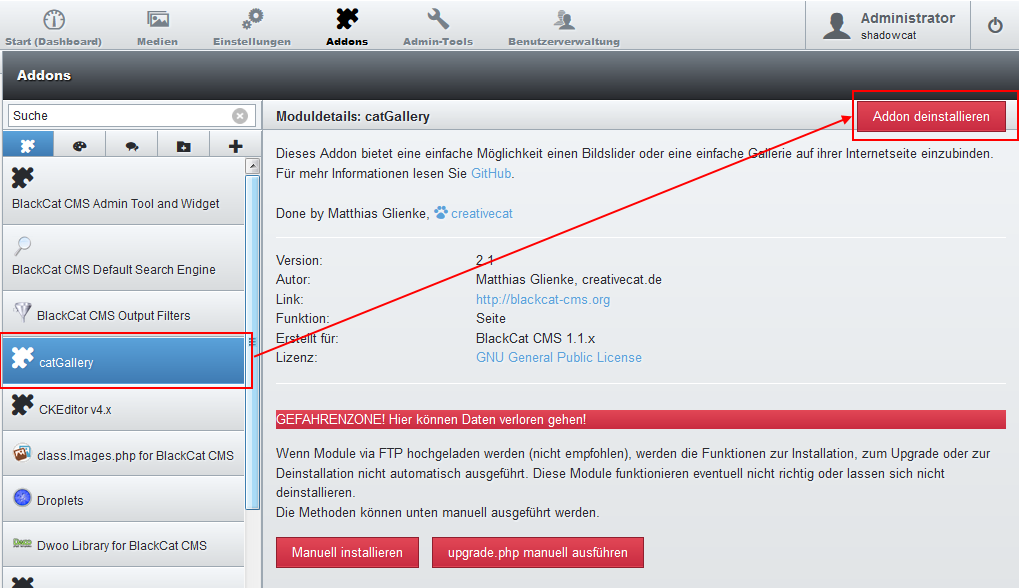Switch to the languages speech-bubble tab
This screenshot has width=1019, height=588.
[x=132, y=146]
